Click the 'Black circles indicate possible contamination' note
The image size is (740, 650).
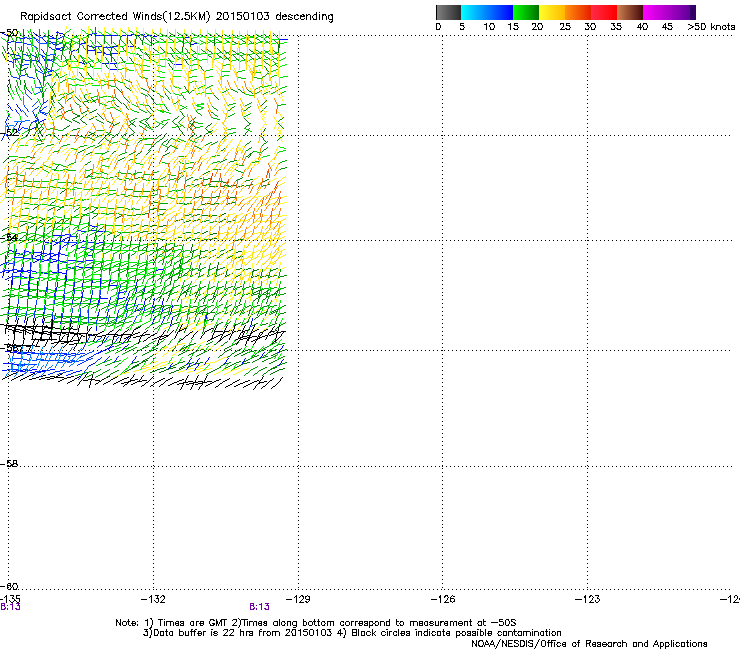(x=449, y=633)
